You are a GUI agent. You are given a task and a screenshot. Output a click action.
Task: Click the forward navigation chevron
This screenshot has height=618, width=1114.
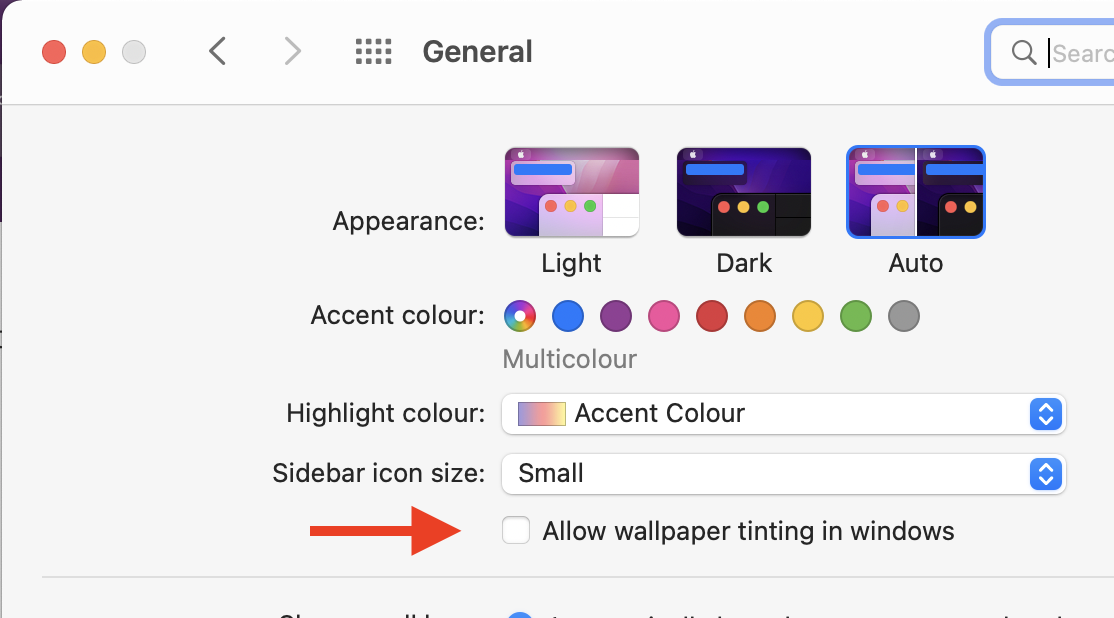(292, 51)
